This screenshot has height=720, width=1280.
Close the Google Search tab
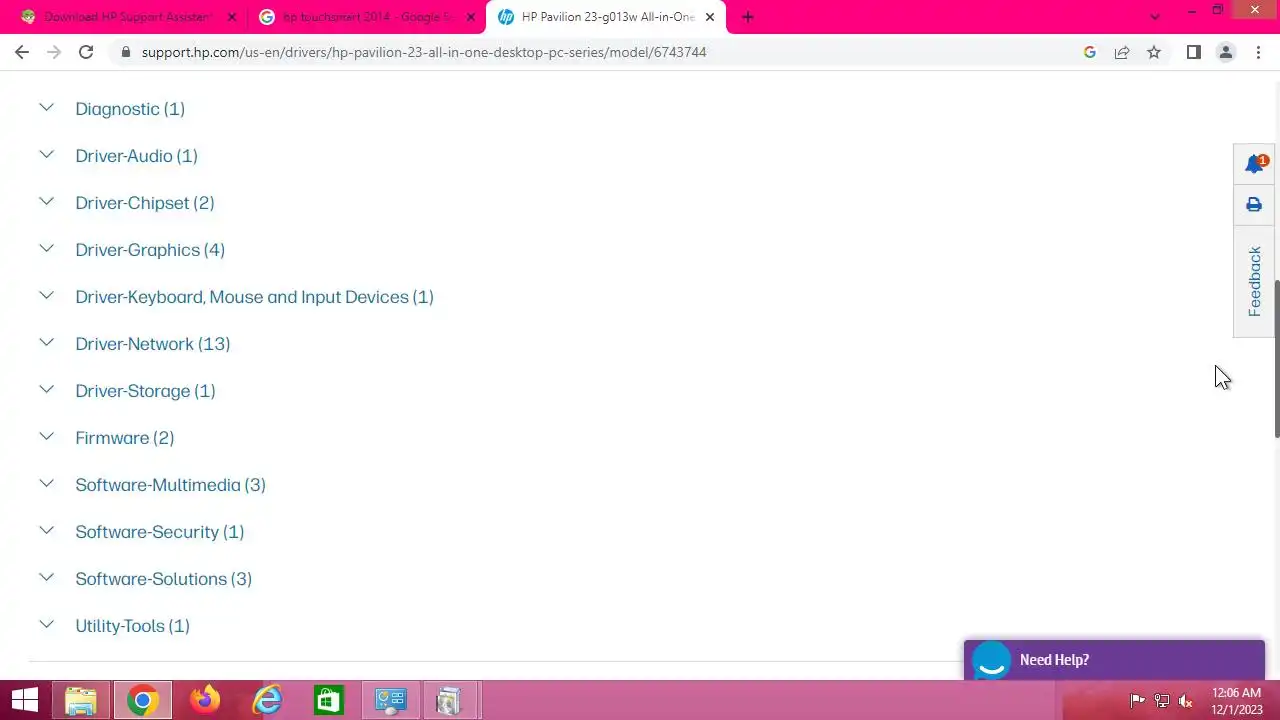click(471, 17)
